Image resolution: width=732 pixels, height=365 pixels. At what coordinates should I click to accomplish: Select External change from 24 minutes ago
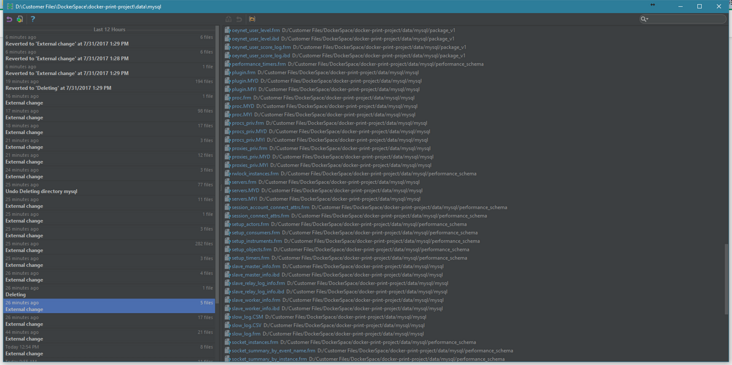tap(109, 174)
